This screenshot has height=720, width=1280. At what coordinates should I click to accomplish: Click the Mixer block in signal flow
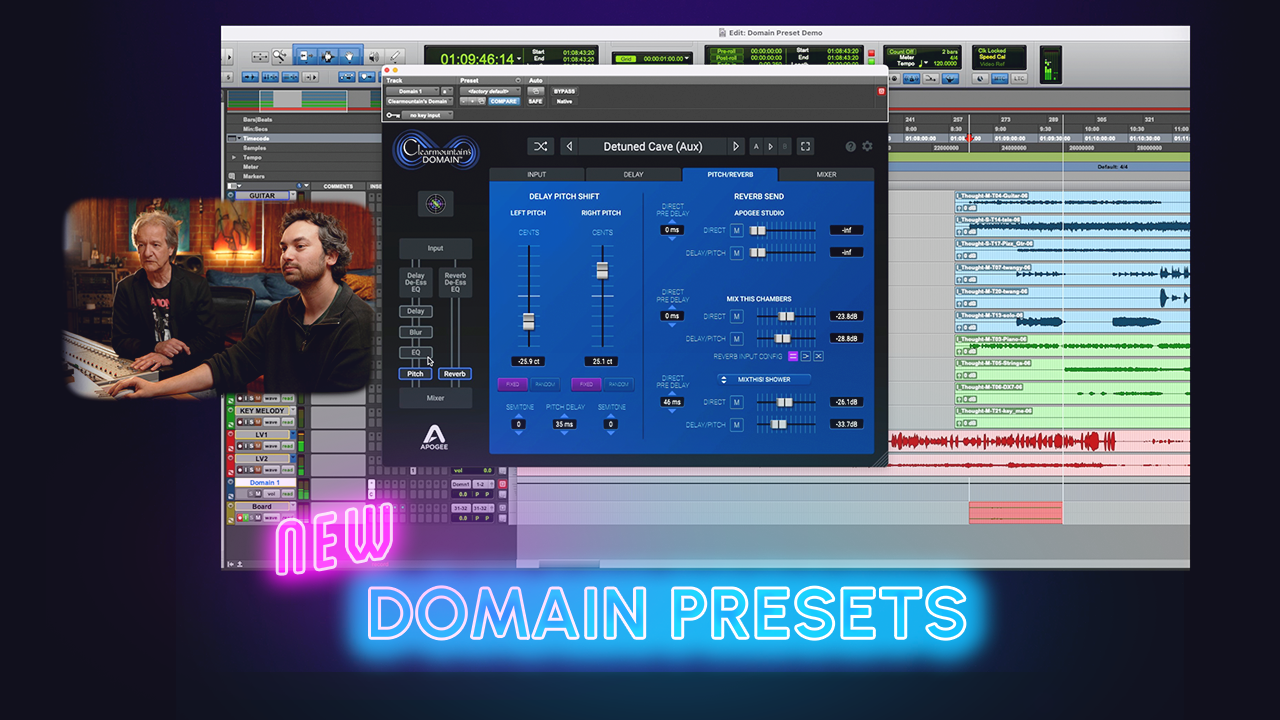point(435,398)
